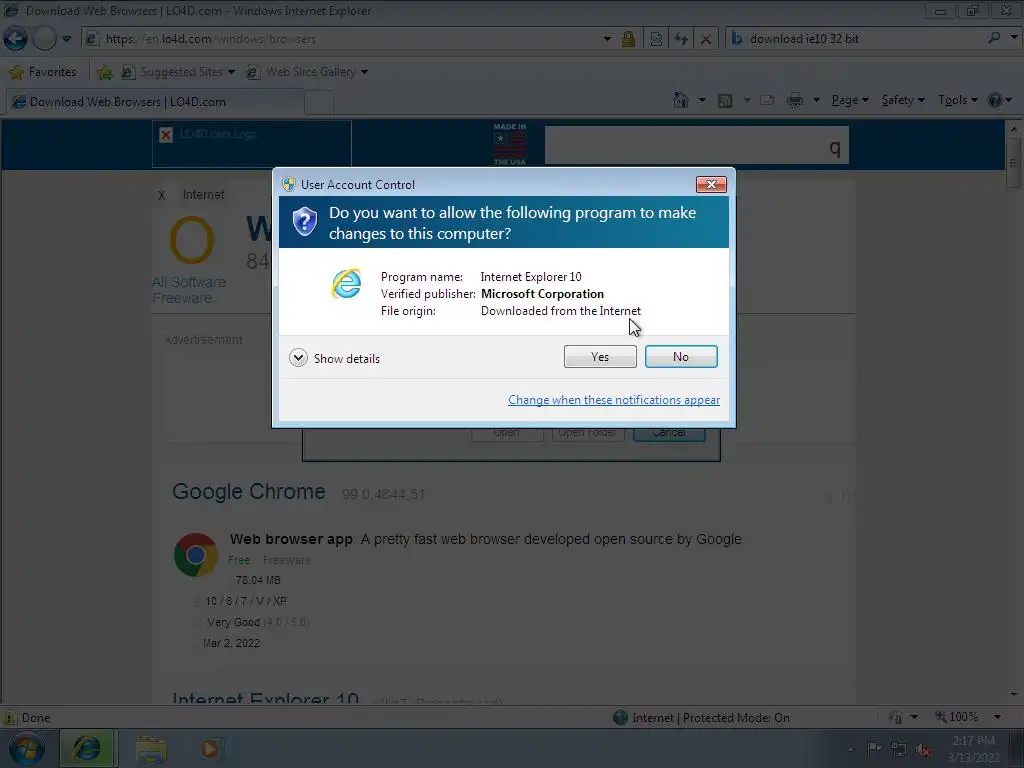Click taskbar clock 2:17 PM
This screenshot has width=1024, height=768.
coord(973,741)
